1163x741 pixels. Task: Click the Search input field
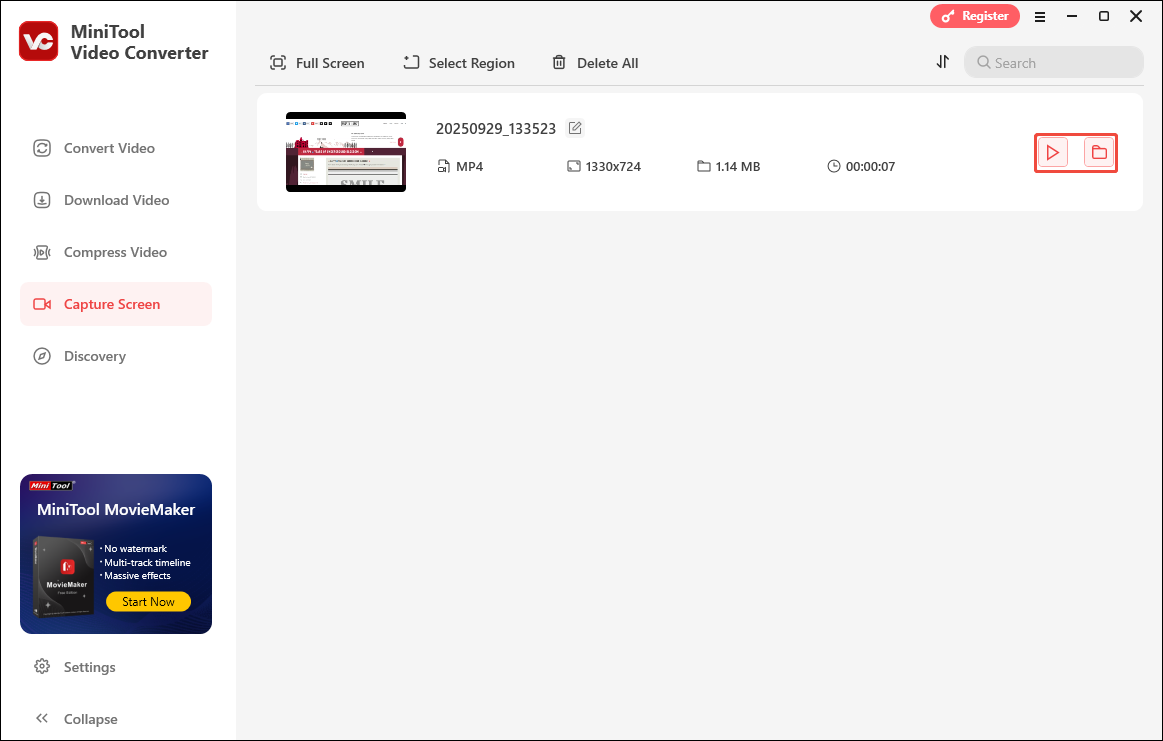coord(1053,62)
